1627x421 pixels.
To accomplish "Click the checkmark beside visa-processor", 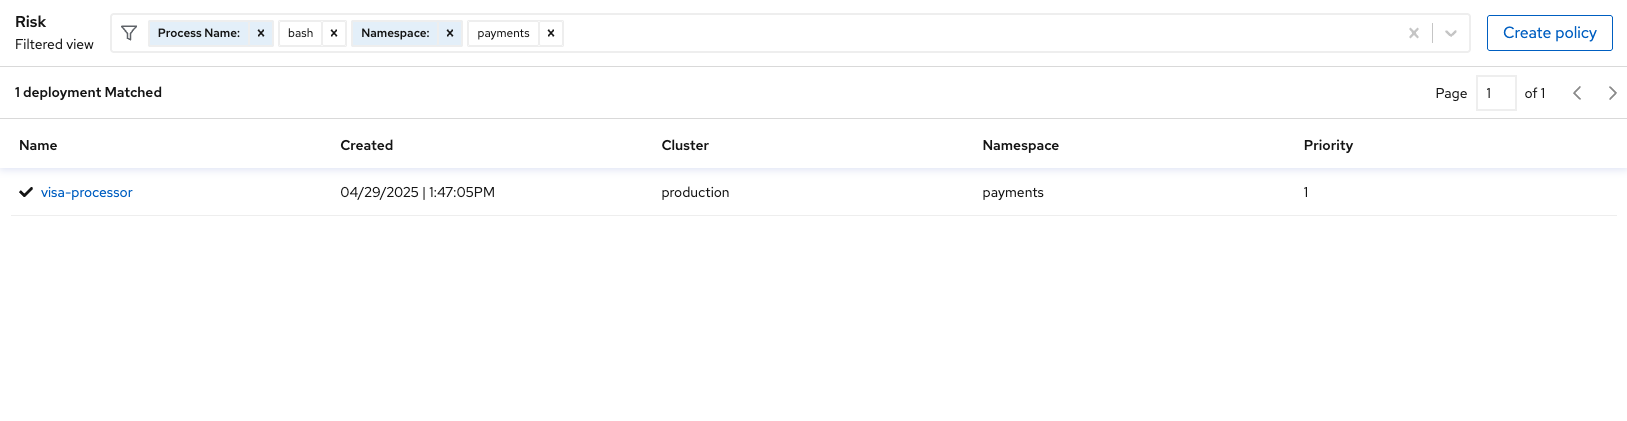I will [26, 192].
